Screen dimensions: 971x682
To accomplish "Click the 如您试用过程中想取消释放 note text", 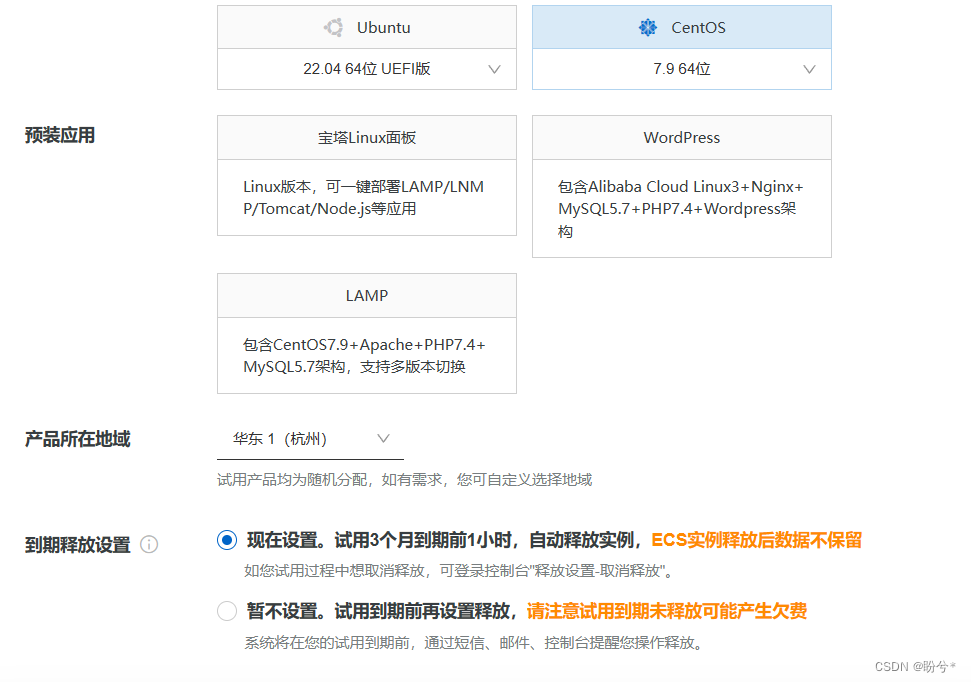I will [458, 571].
